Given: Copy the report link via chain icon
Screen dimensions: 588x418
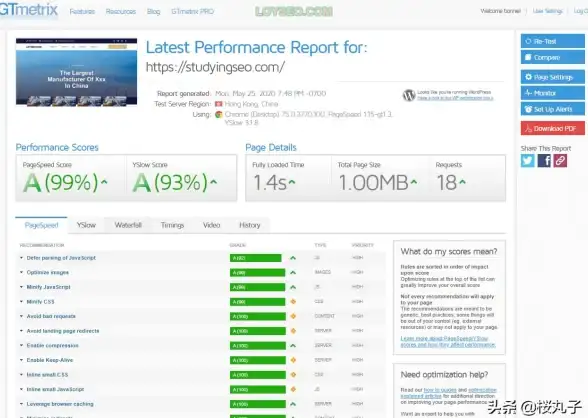Looking at the screenshot, I should 560,161.
